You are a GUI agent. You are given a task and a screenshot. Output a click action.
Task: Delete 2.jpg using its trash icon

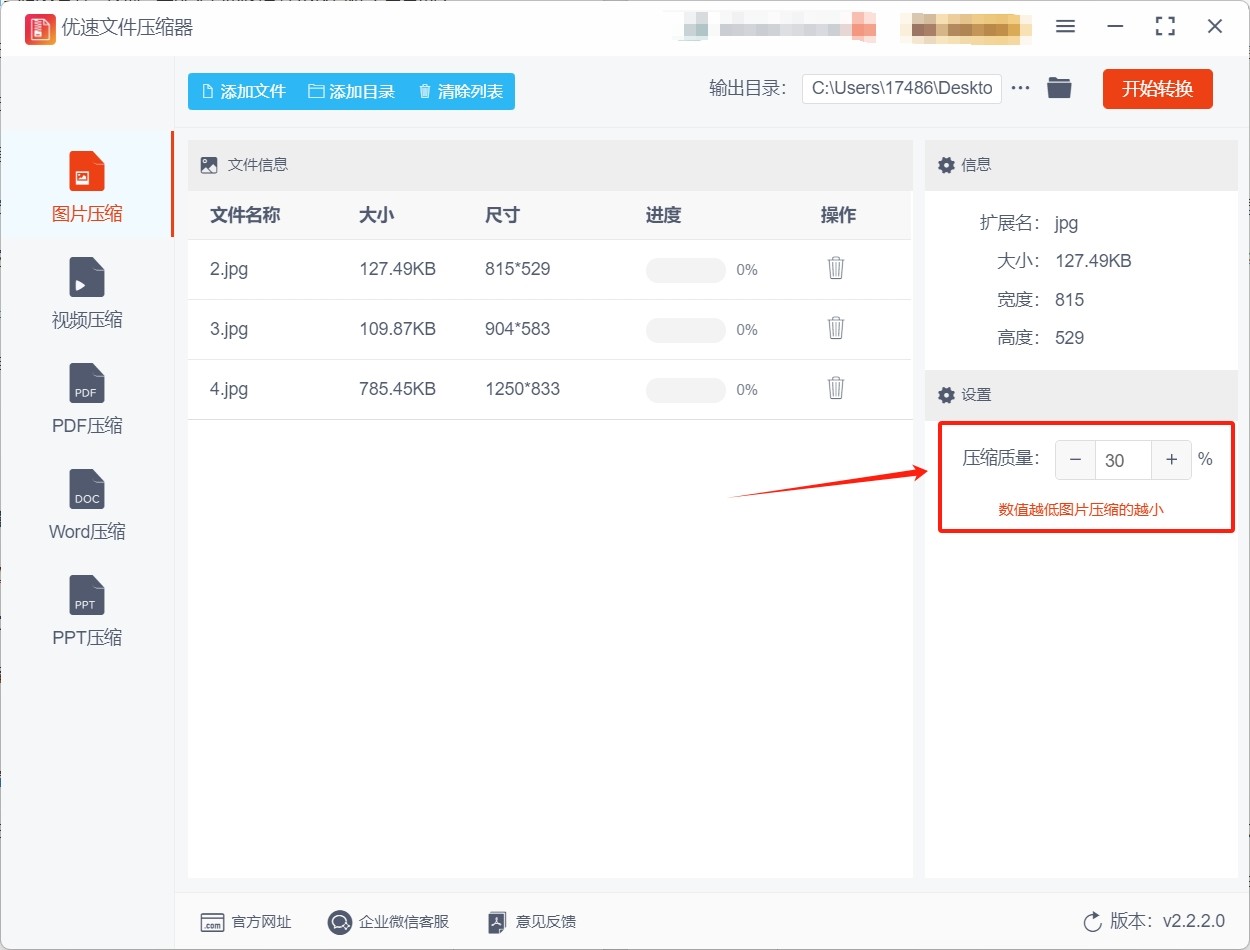pos(836,268)
